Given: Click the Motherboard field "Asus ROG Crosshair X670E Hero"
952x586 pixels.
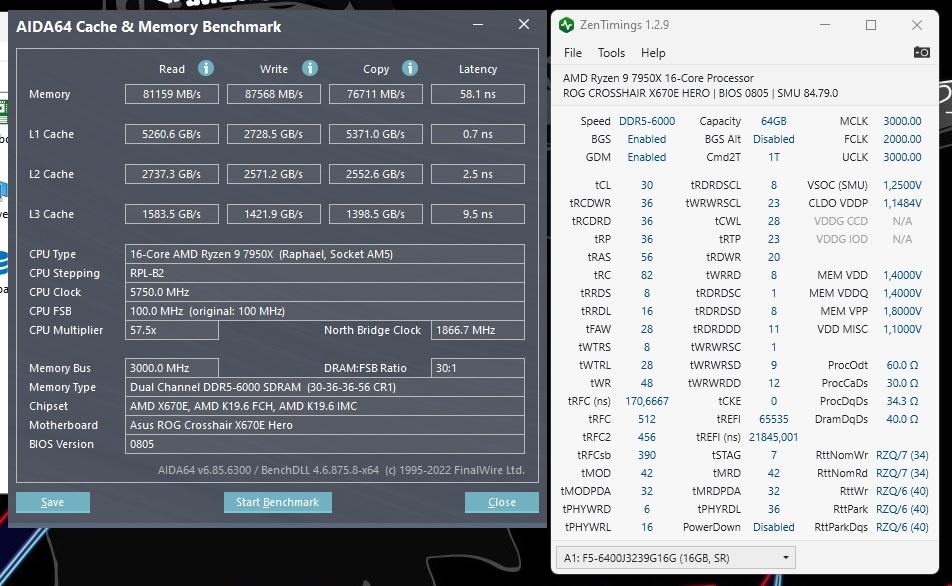Looking at the screenshot, I should pyautogui.click(x=325, y=425).
